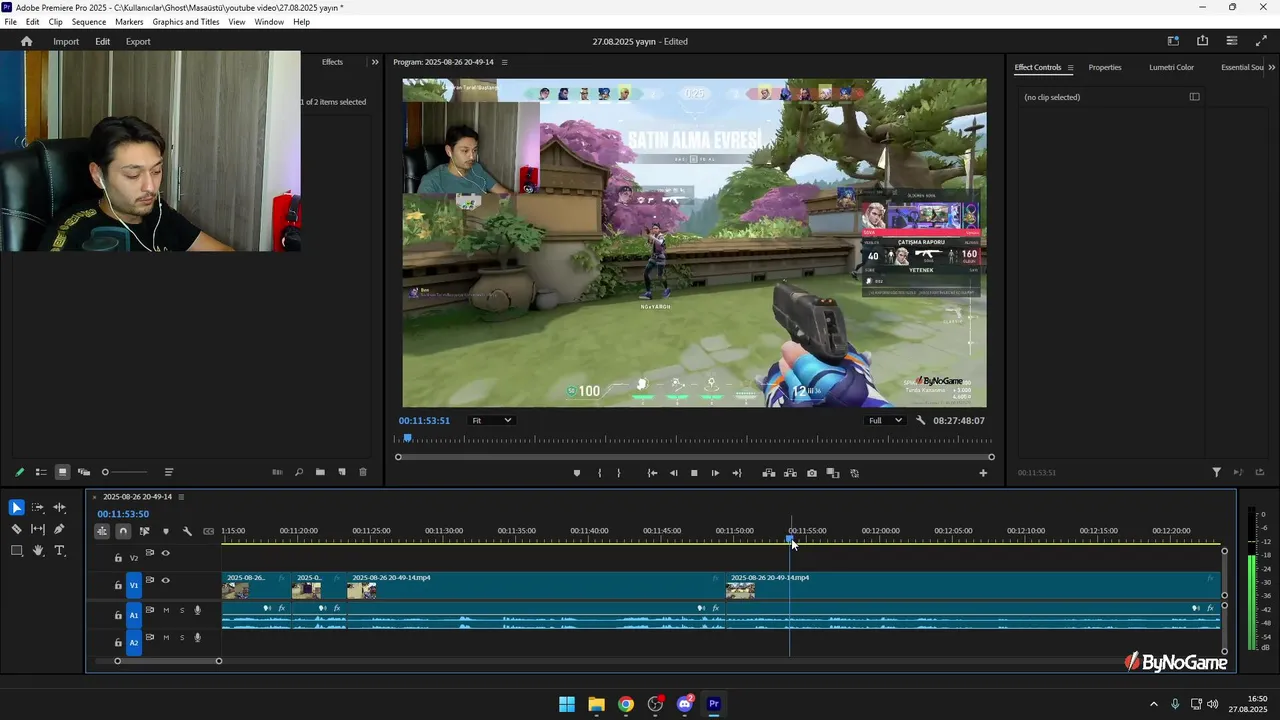Screen dimensions: 1280x720
Task: Solo track A1
Action: click(182, 610)
